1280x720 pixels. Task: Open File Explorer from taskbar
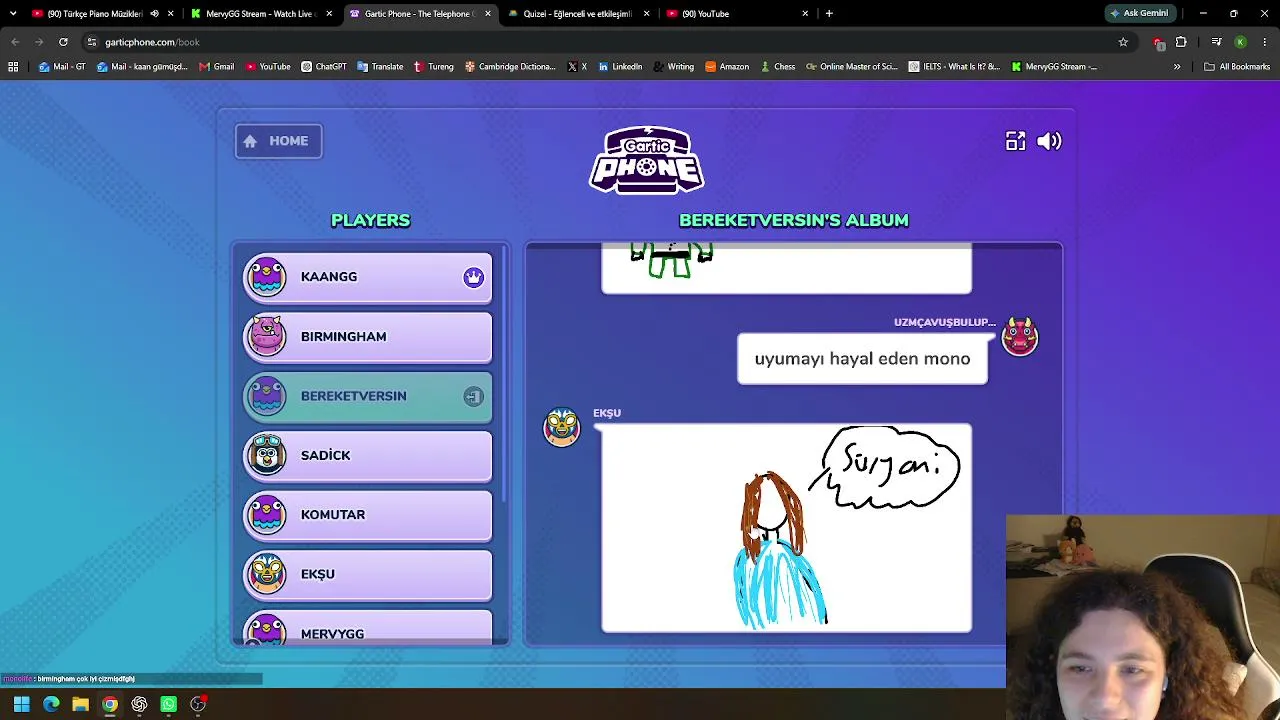click(80, 704)
